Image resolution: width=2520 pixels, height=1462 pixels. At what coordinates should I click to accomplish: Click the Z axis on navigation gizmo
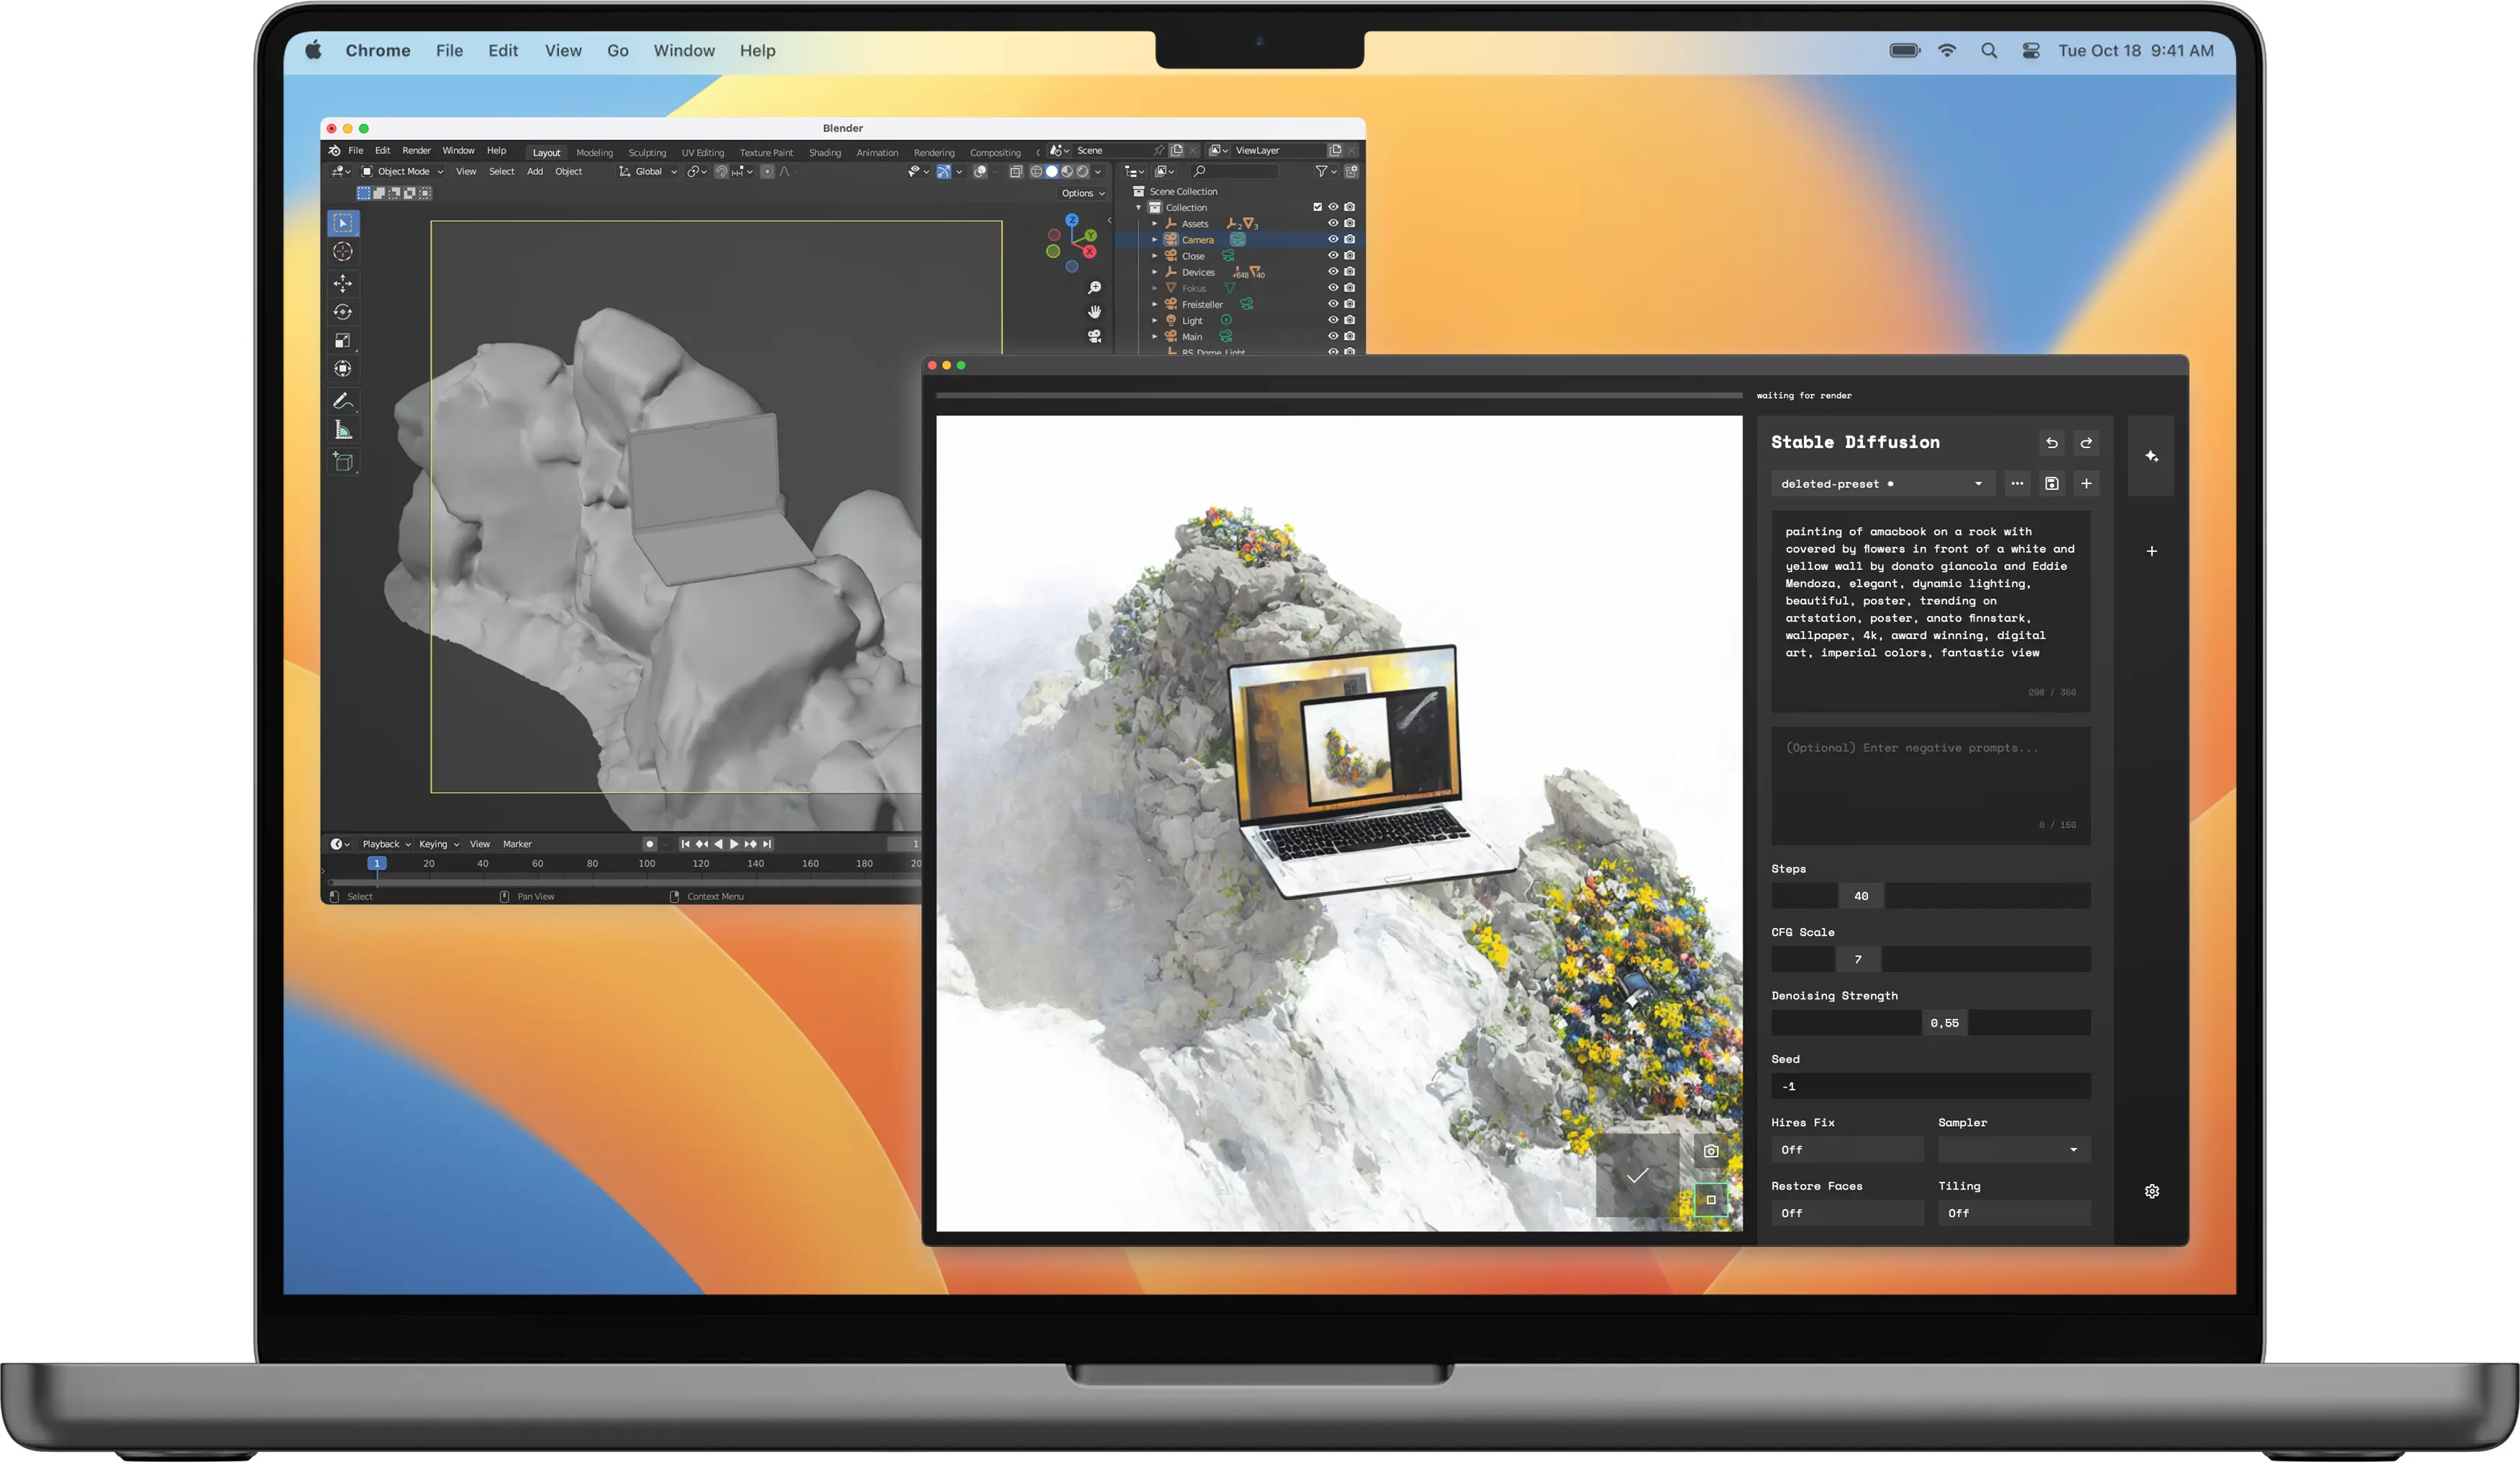point(1071,220)
